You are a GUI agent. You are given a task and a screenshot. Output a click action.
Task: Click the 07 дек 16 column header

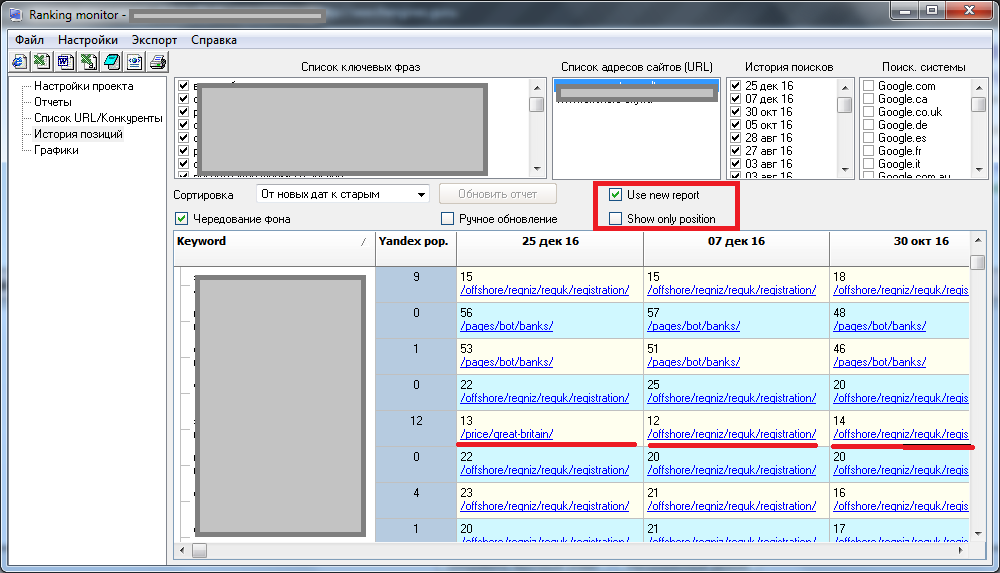click(x=736, y=248)
